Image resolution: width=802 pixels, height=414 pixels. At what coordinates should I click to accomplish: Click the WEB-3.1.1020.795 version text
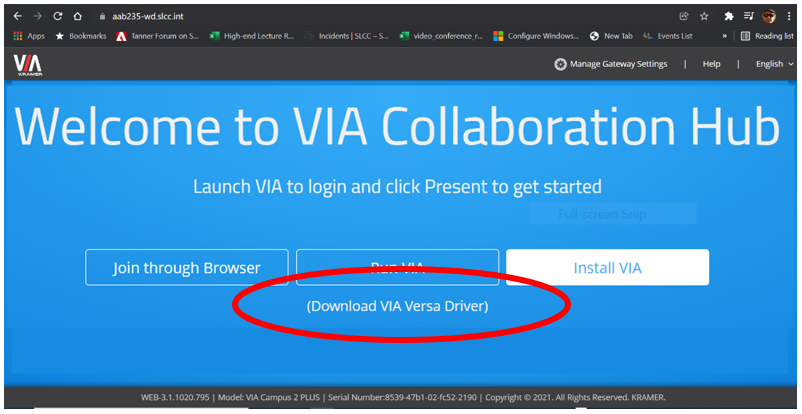(x=174, y=398)
